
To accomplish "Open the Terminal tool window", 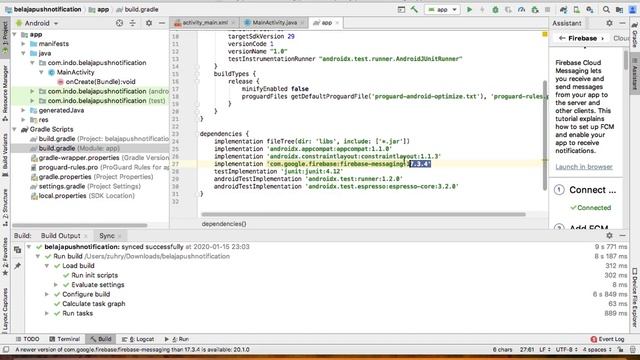I will point(64,339).
